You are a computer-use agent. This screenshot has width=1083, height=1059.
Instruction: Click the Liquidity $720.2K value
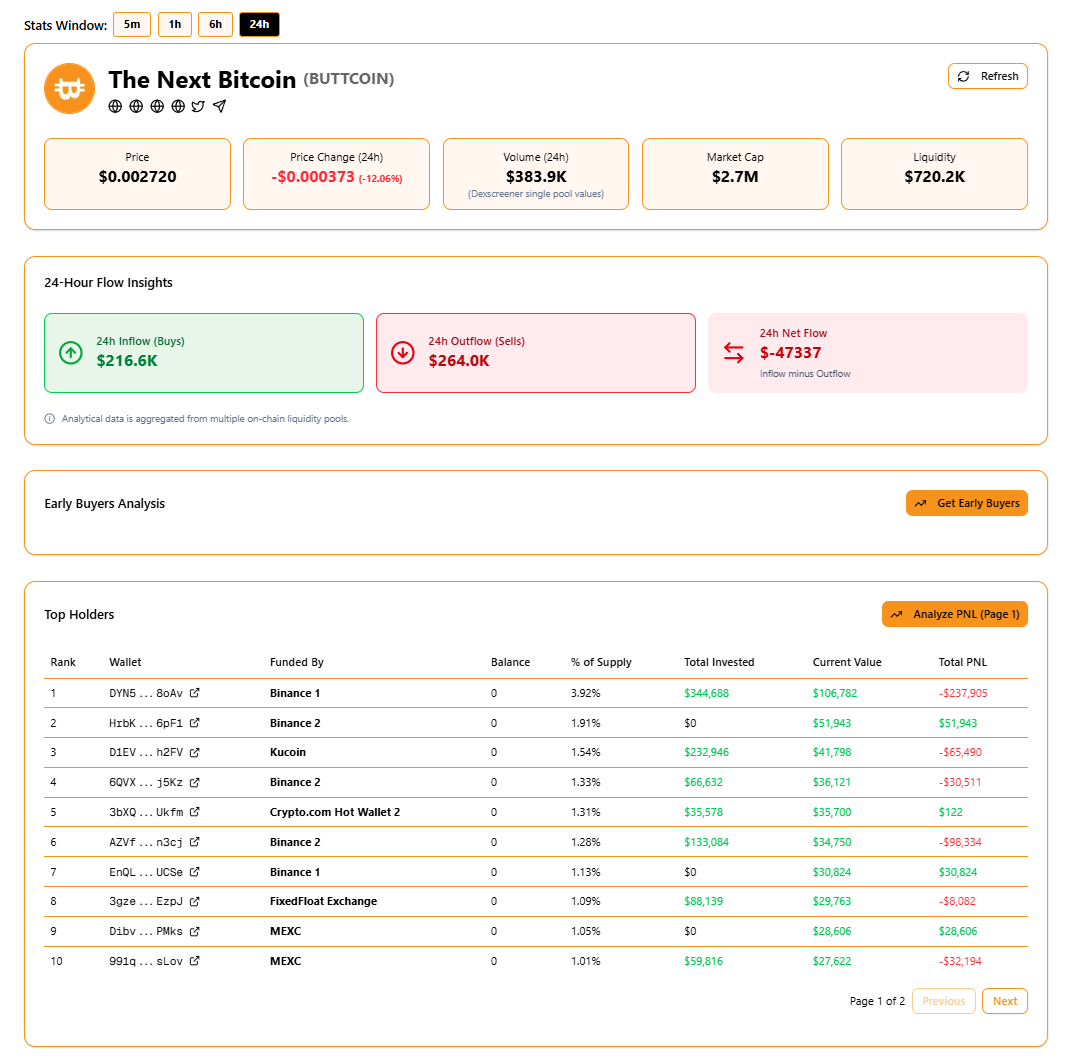coord(935,177)
